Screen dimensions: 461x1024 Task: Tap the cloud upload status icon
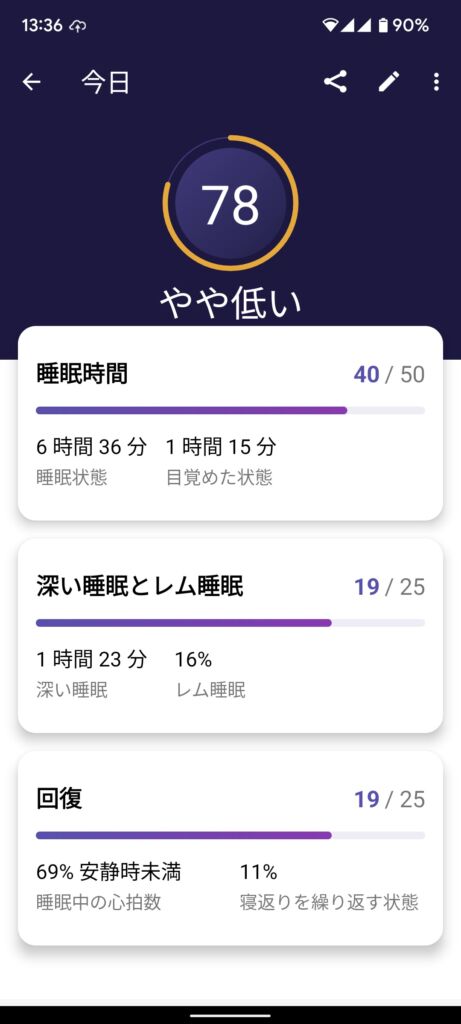tap(78, 26)
